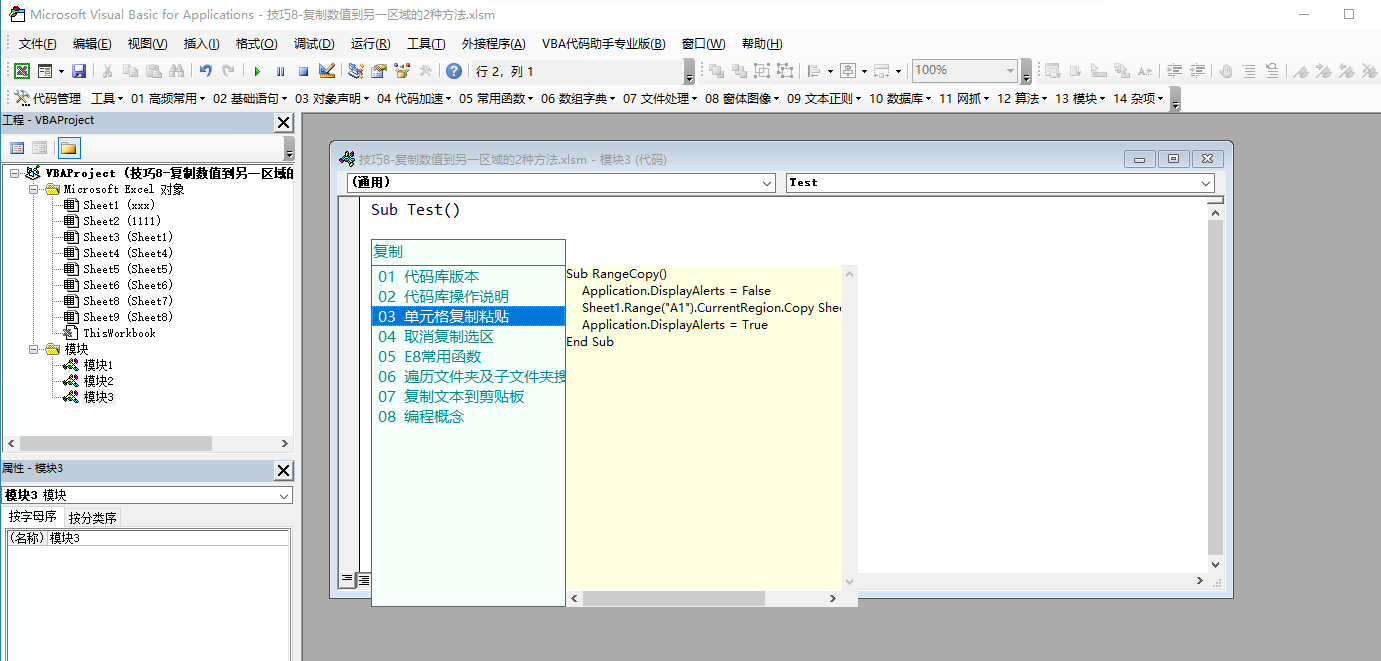Click View Object icon in project panel
Screen dimensions: 1381x661
[39, 148]
